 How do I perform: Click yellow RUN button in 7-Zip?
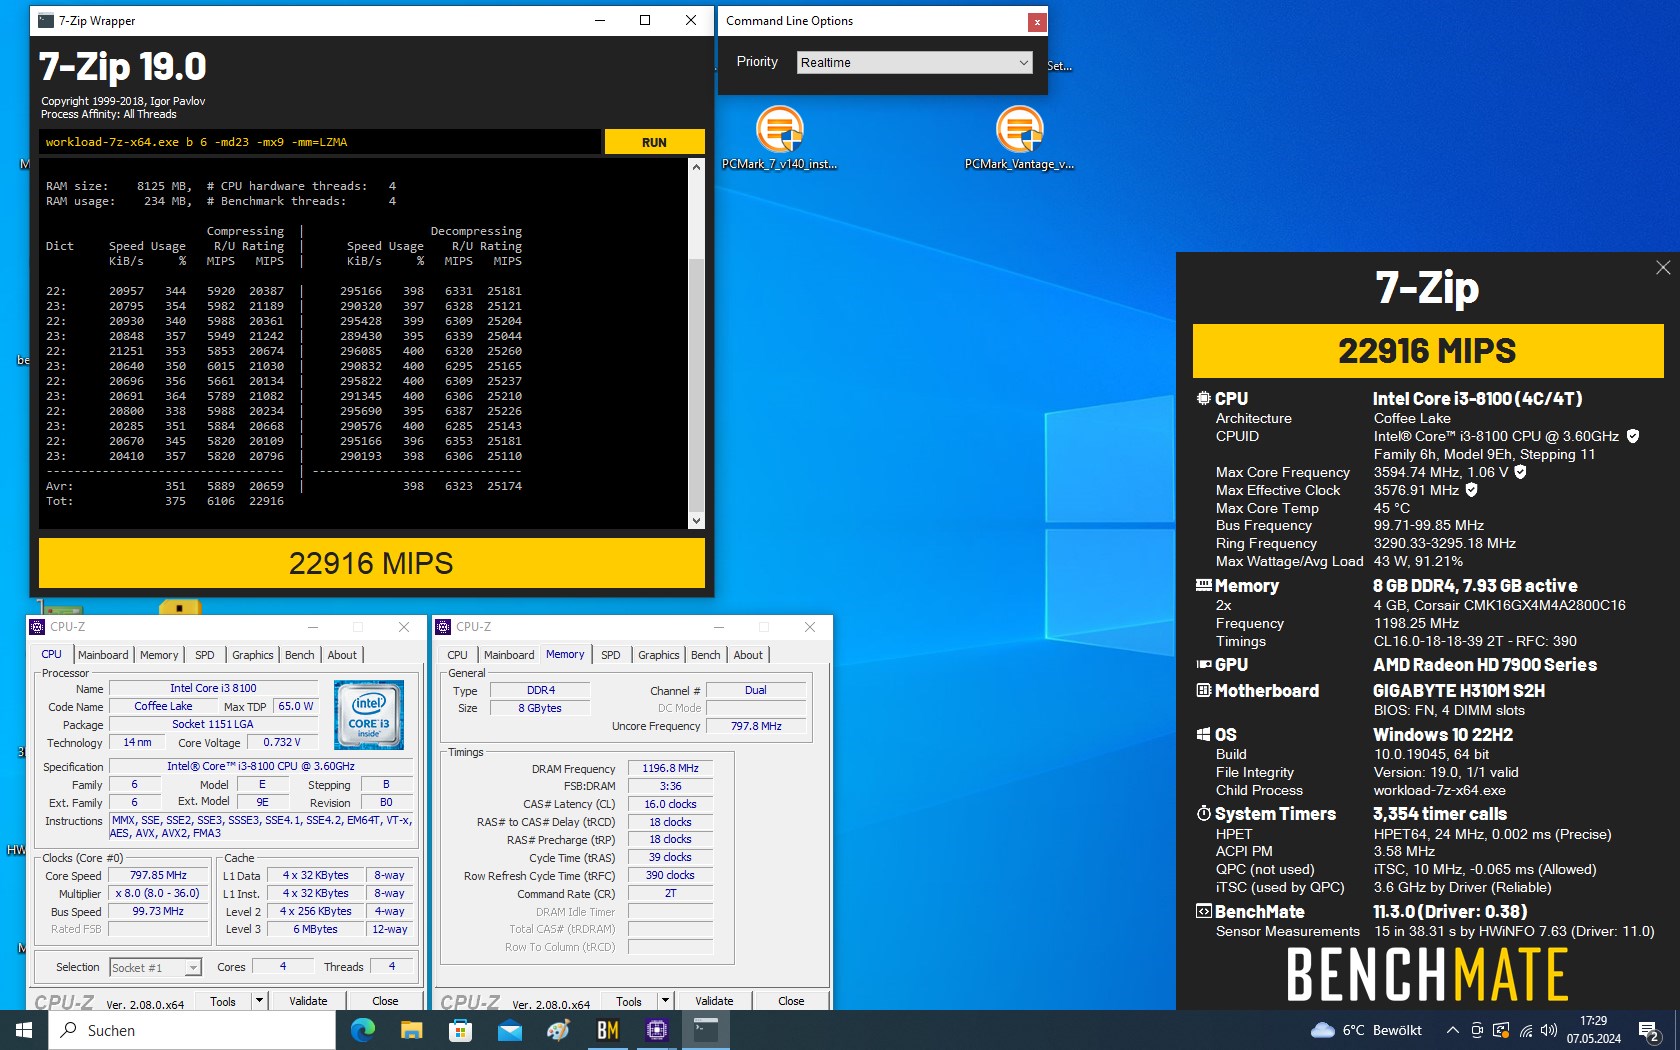coord(654,142)
